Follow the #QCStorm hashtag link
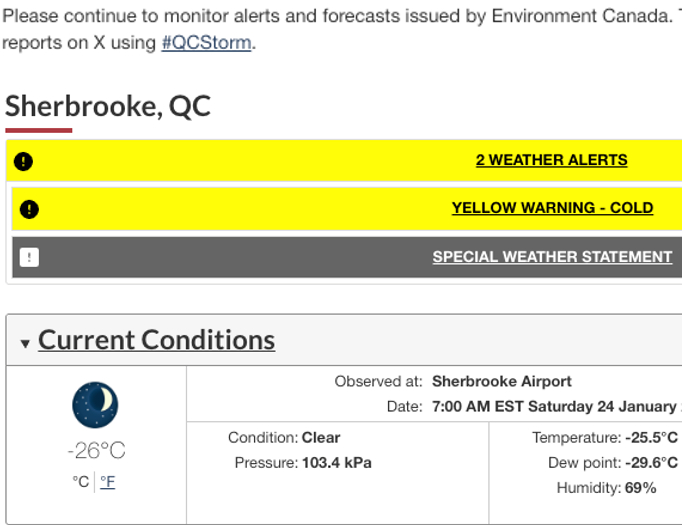 [x=206, y=44]
